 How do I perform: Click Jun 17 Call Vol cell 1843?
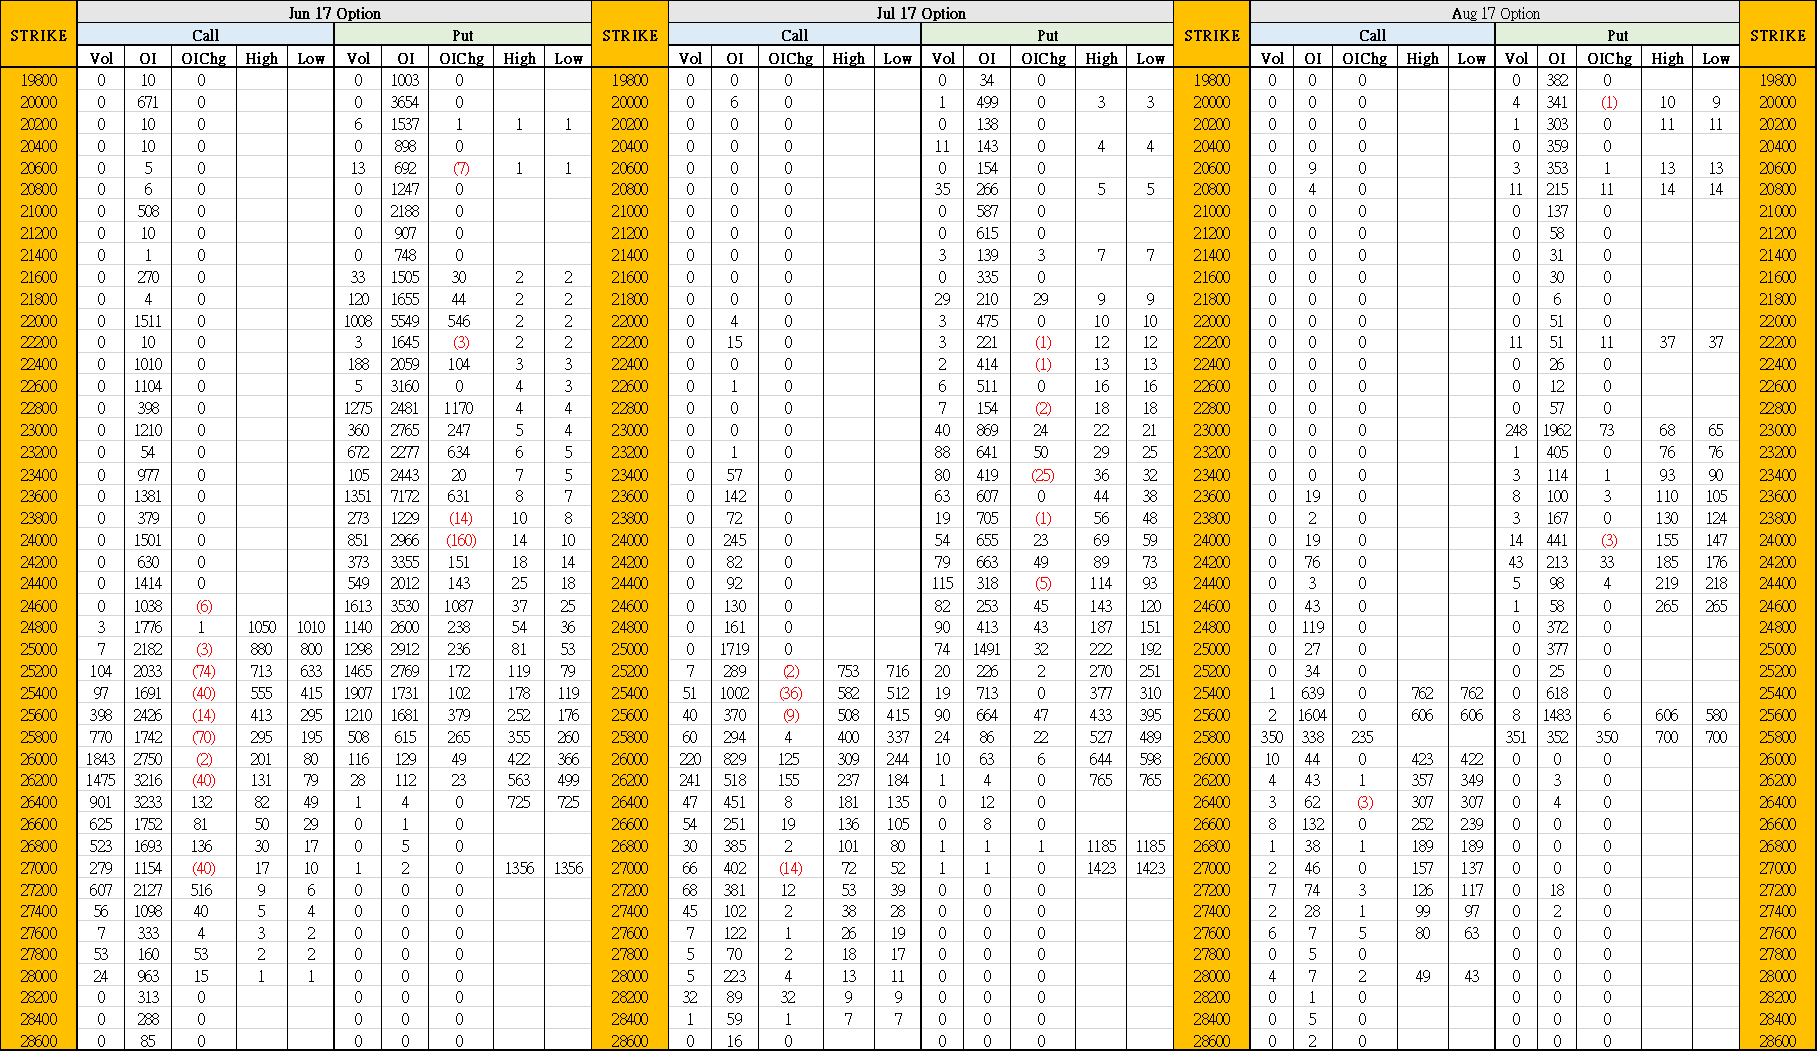101,759
